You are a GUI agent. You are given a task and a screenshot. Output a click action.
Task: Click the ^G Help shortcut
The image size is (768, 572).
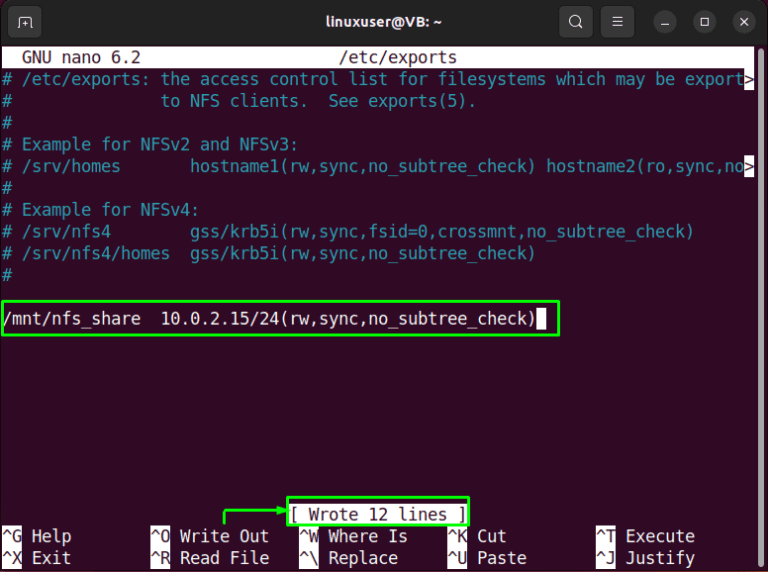tap(37, 536)
